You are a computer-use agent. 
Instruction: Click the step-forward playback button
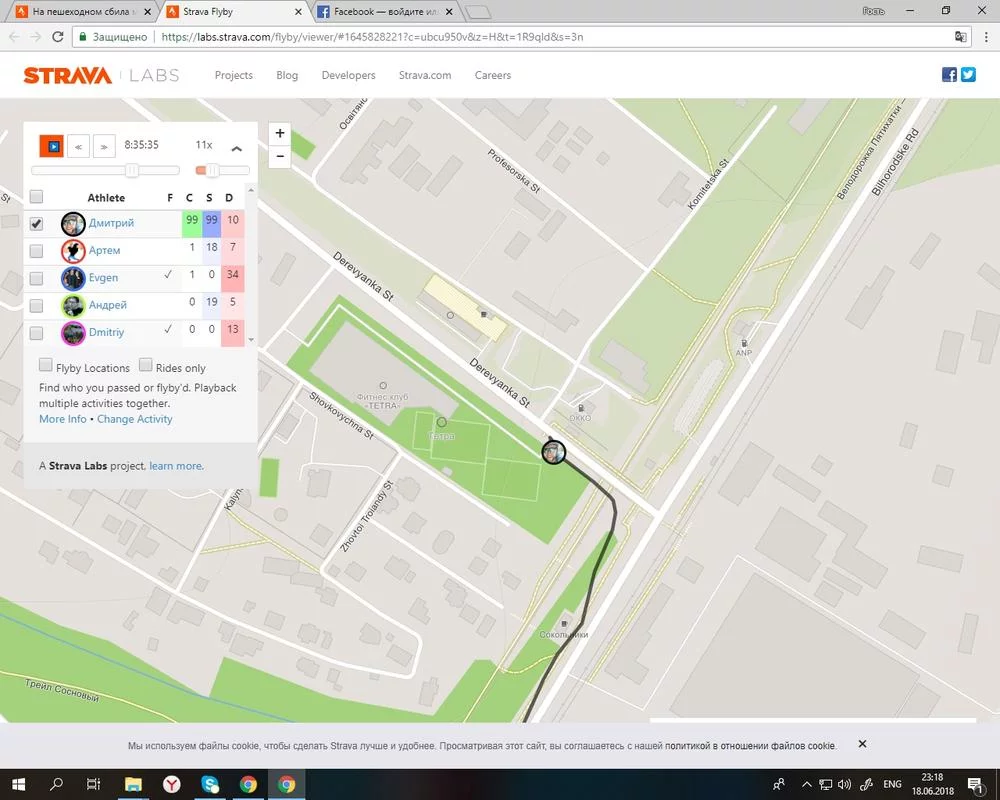click(x=104, y=146)
